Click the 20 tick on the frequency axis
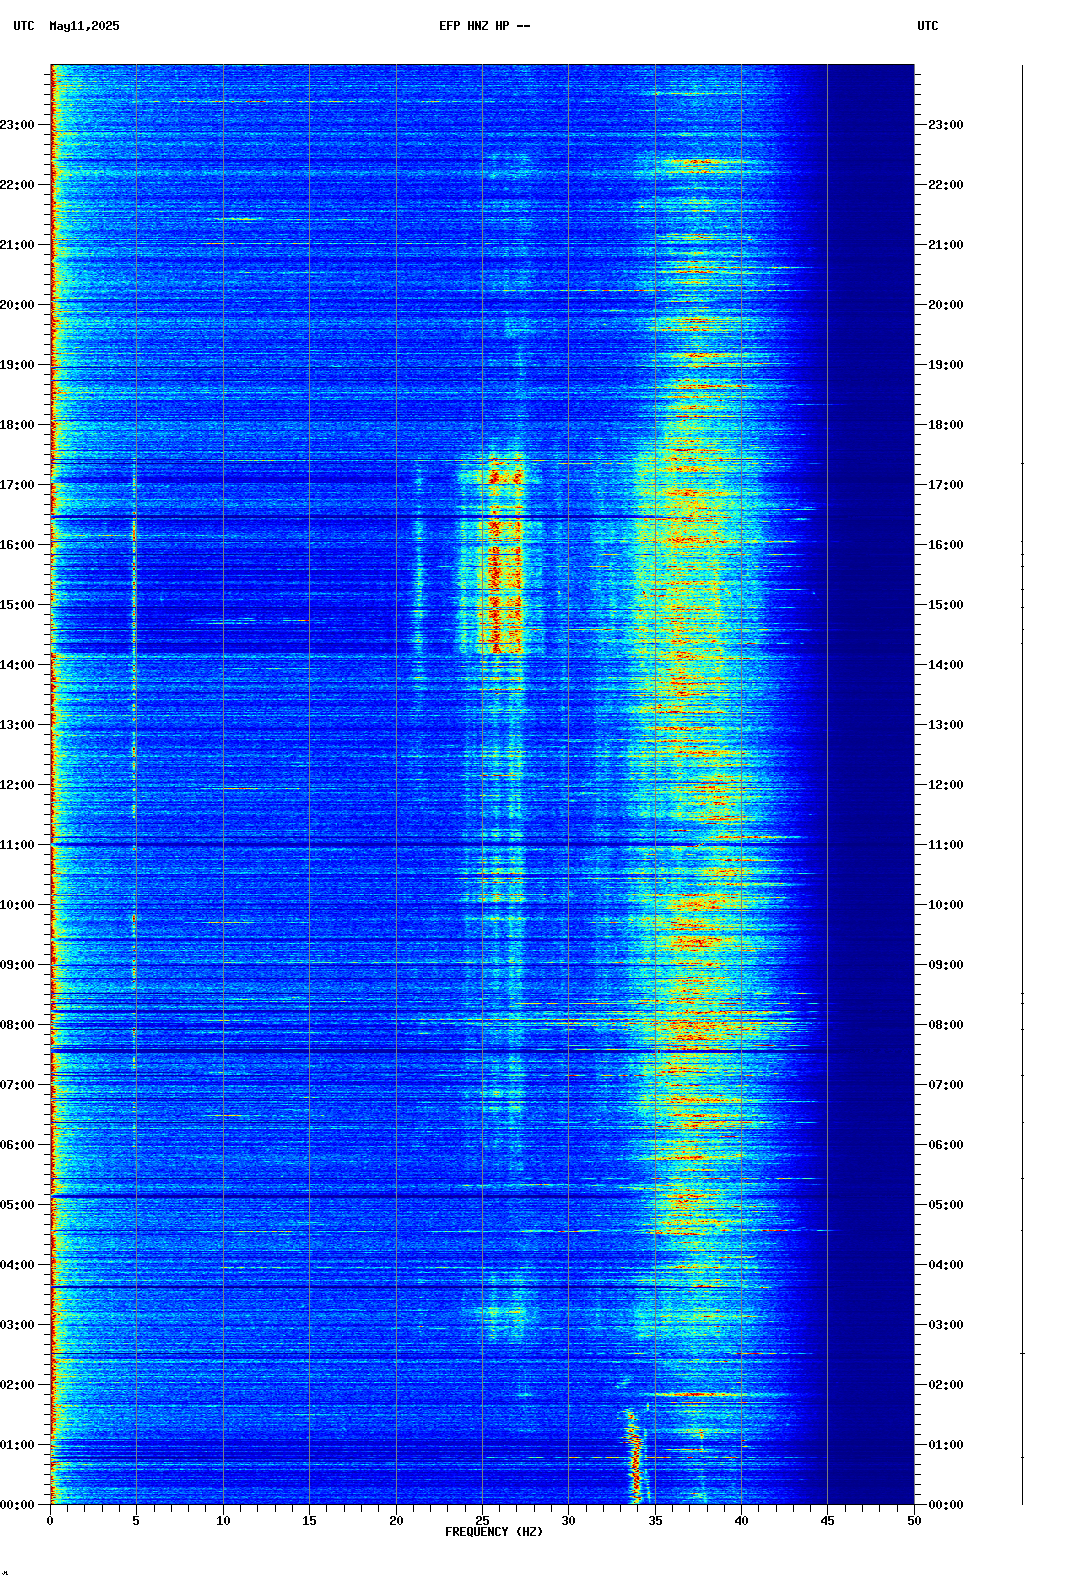This screenshot has width=1066, height=1584. click(396, 1521)
